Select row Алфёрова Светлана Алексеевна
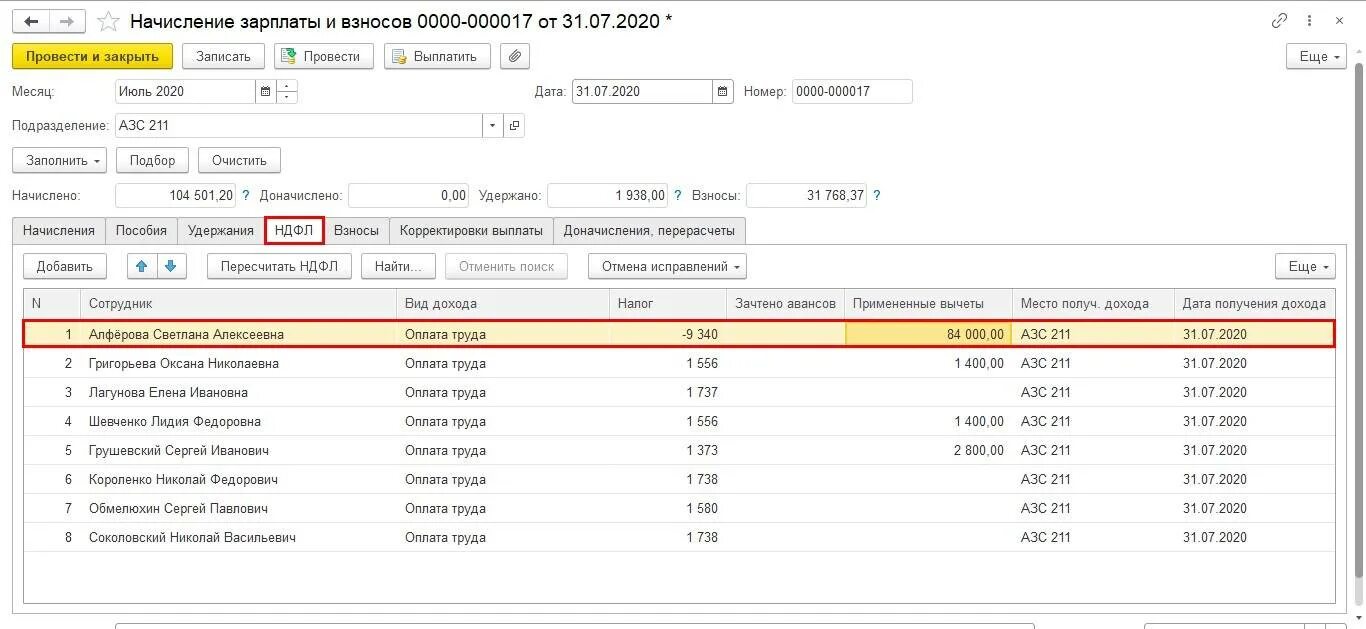 point(679,334)
